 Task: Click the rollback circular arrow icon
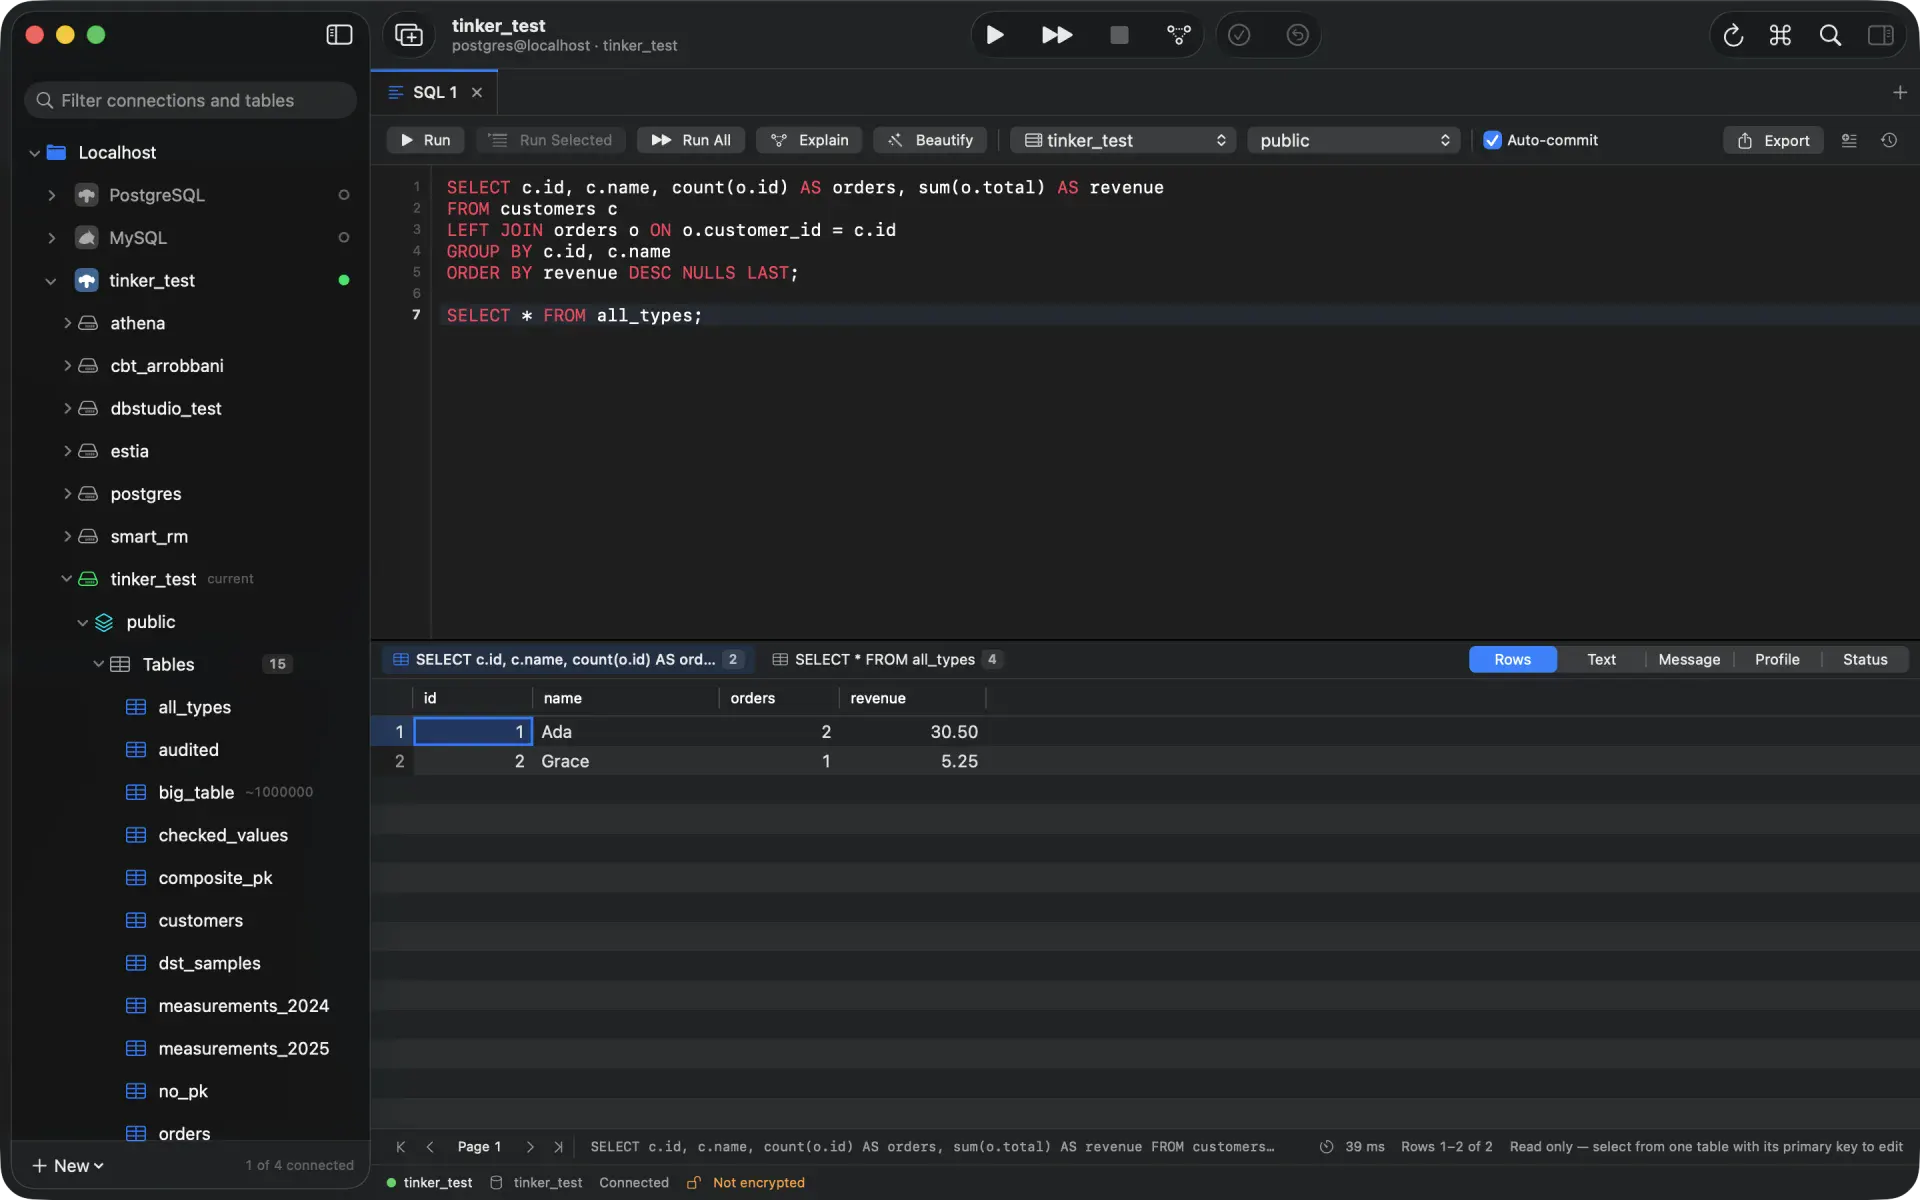click(1297, 35)
